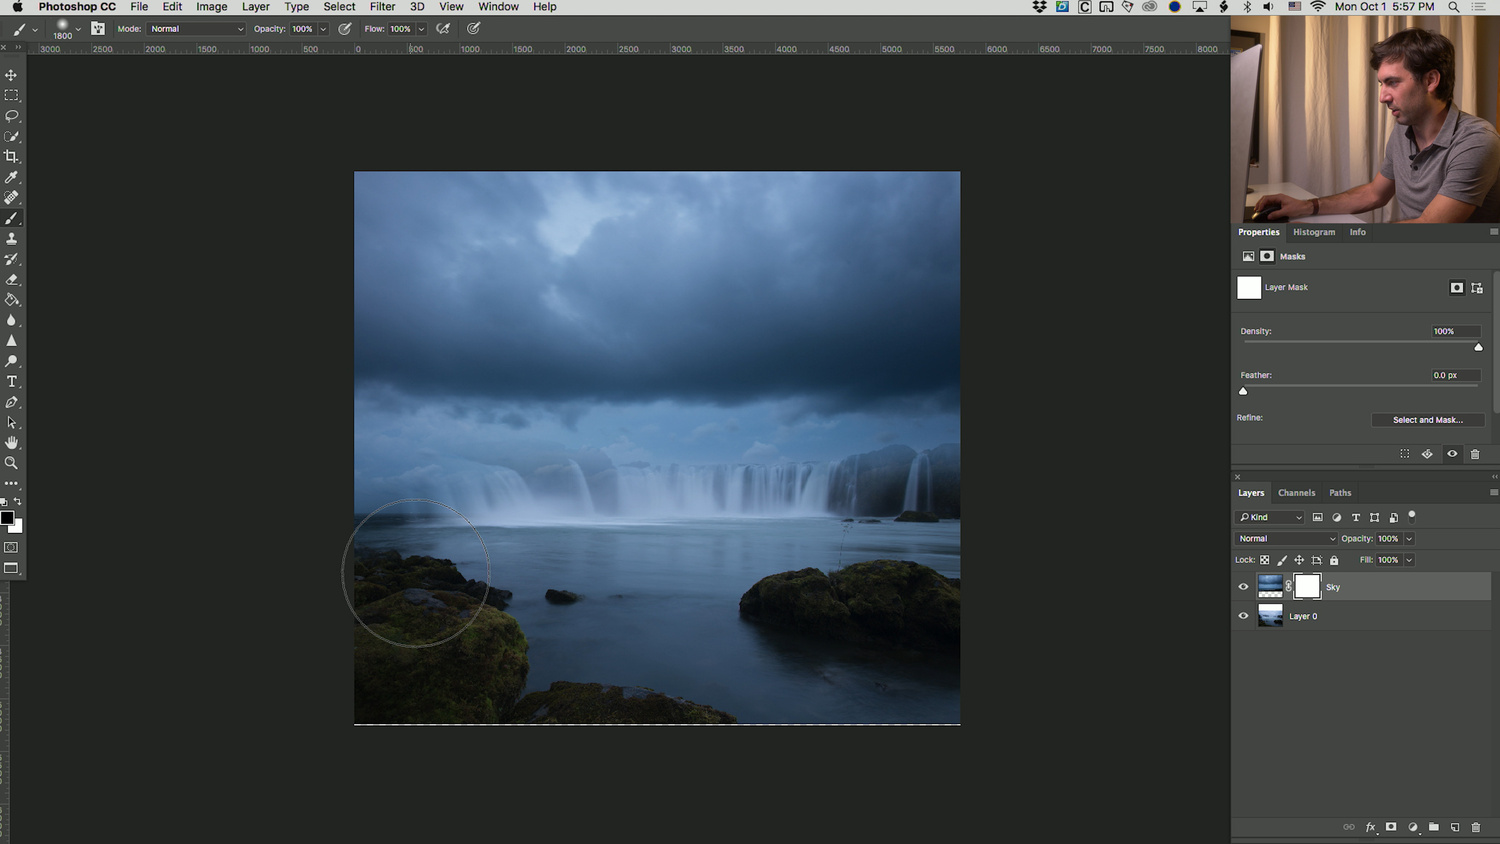Image resolution: width=1500 pixels, height=844 pixels.
Task: Select the Horizontal Type tool
Action: click(x=11, y=382)
